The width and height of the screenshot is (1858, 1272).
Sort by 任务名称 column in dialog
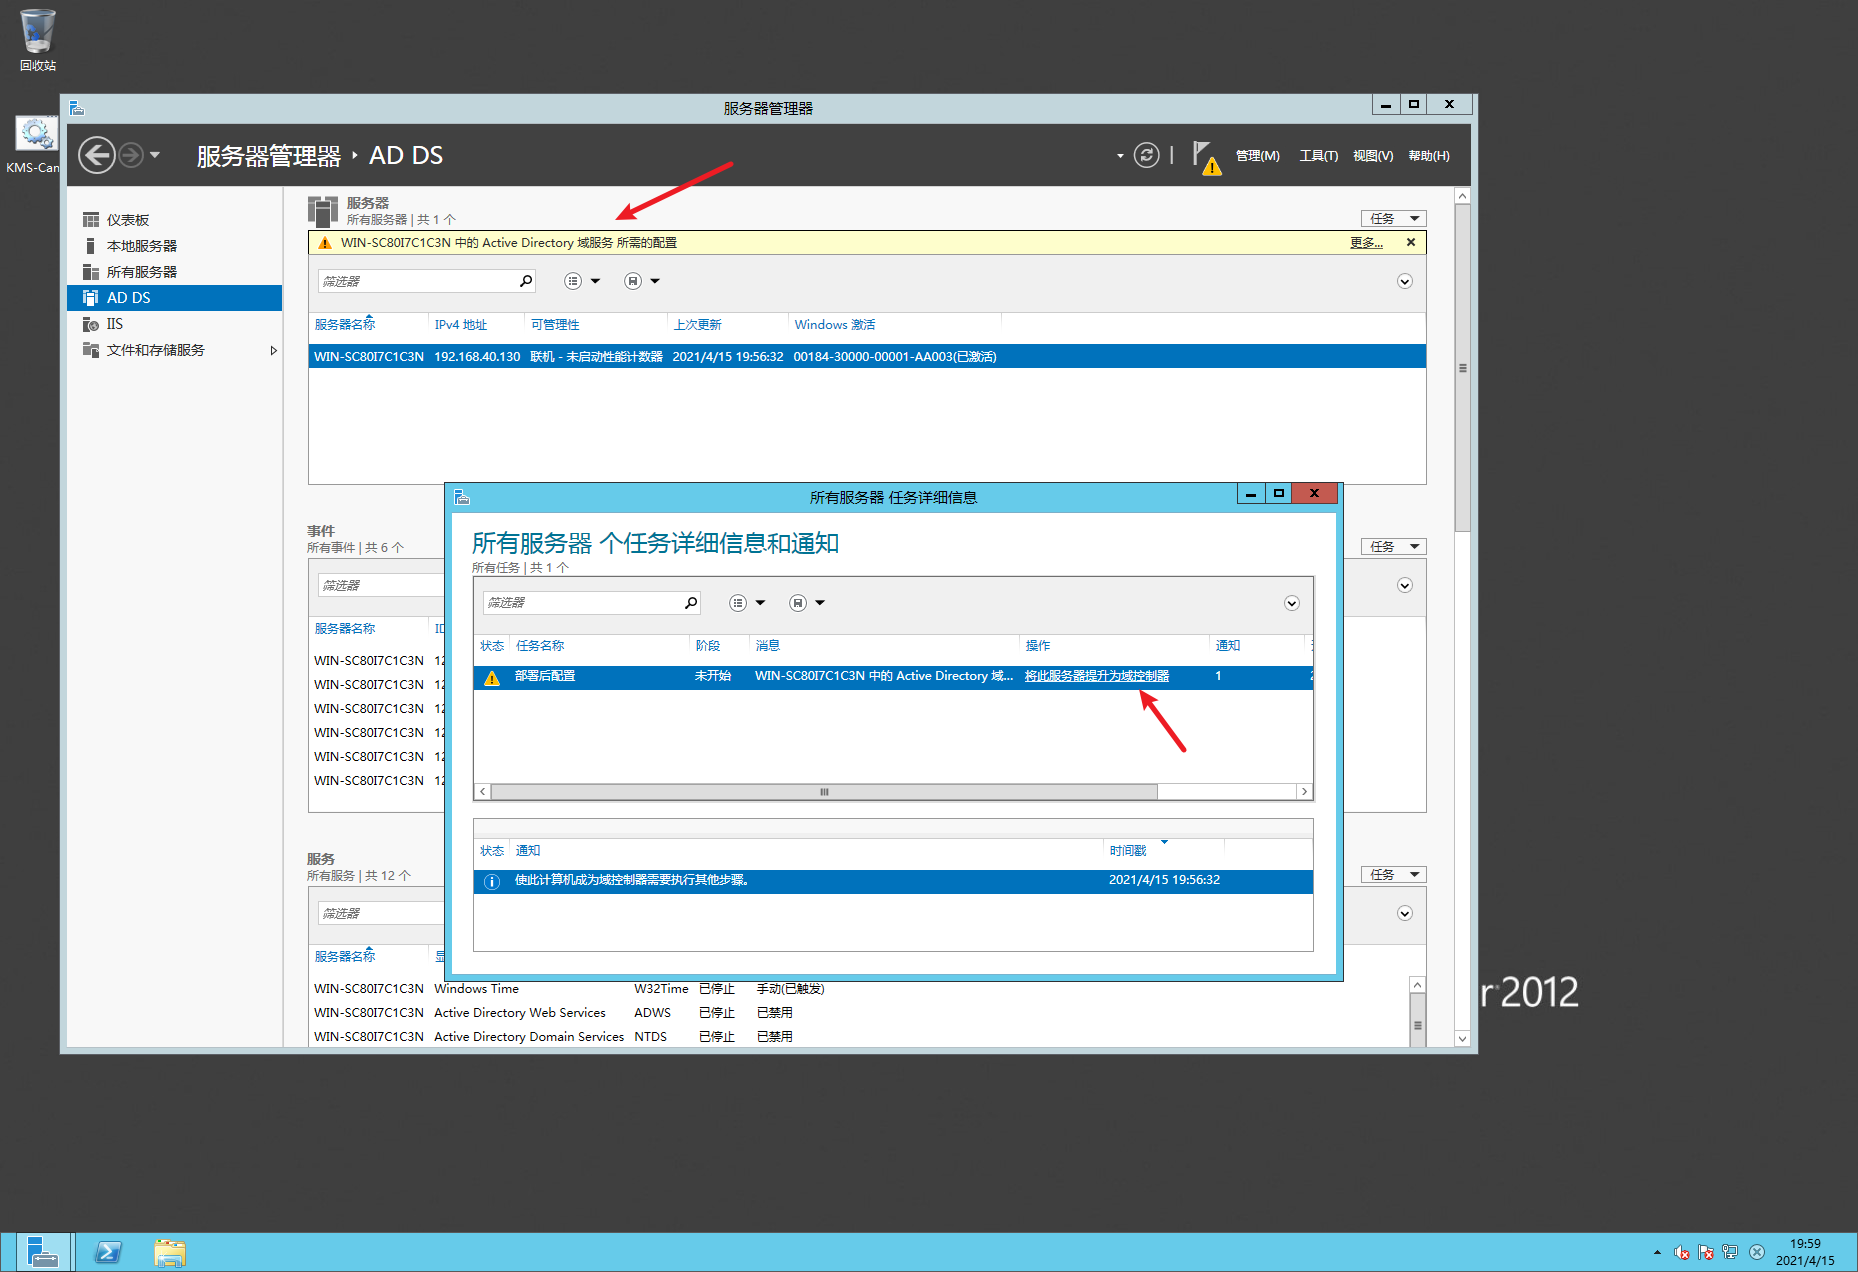(x=540, y=645)
